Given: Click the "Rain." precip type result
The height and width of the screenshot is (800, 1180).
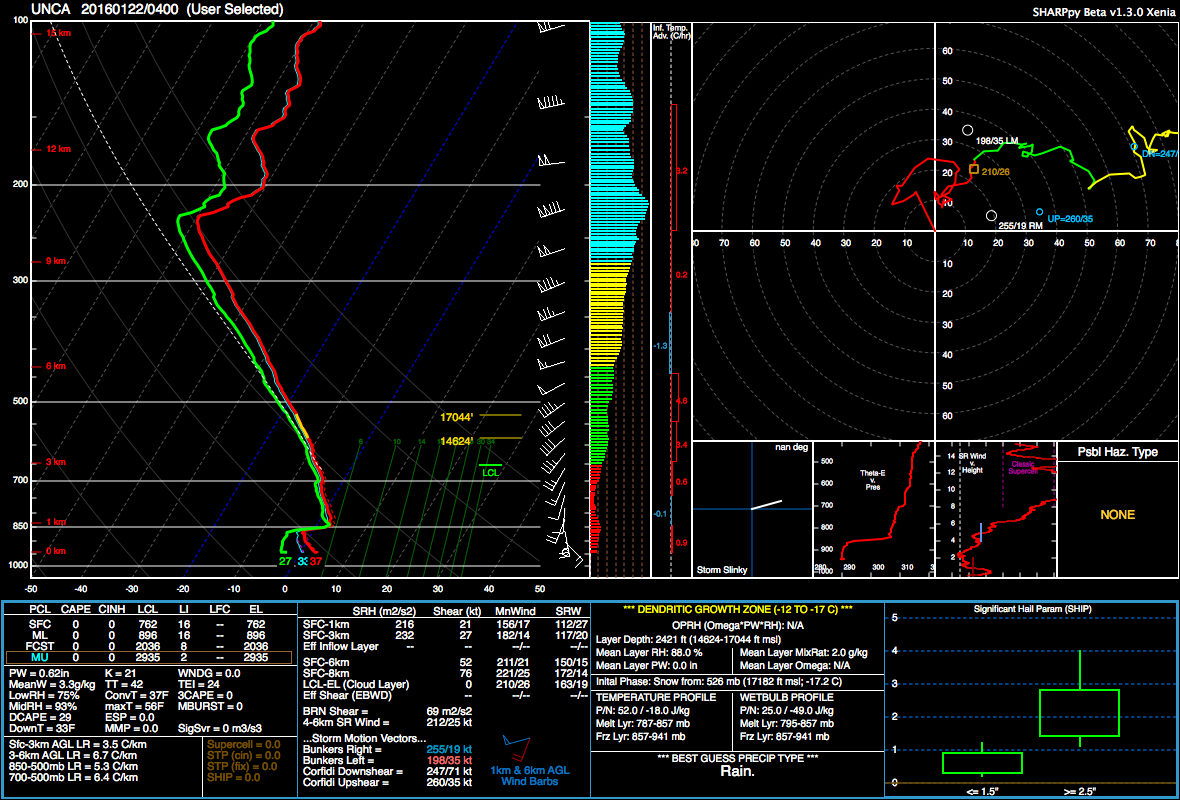Looking at the screenshot, I should pos(738,771).
